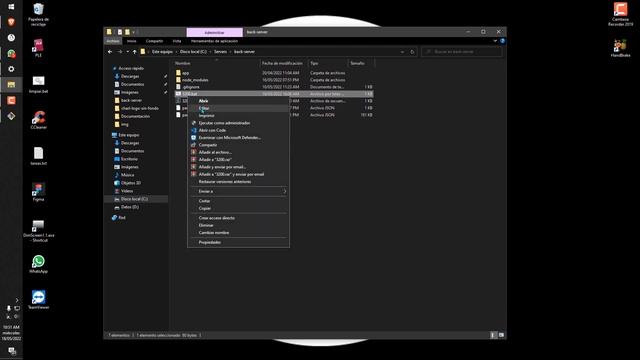This screenshot has width=640, height=360.
Task: Select Este equipo in navigation pane
Action: 129,135
